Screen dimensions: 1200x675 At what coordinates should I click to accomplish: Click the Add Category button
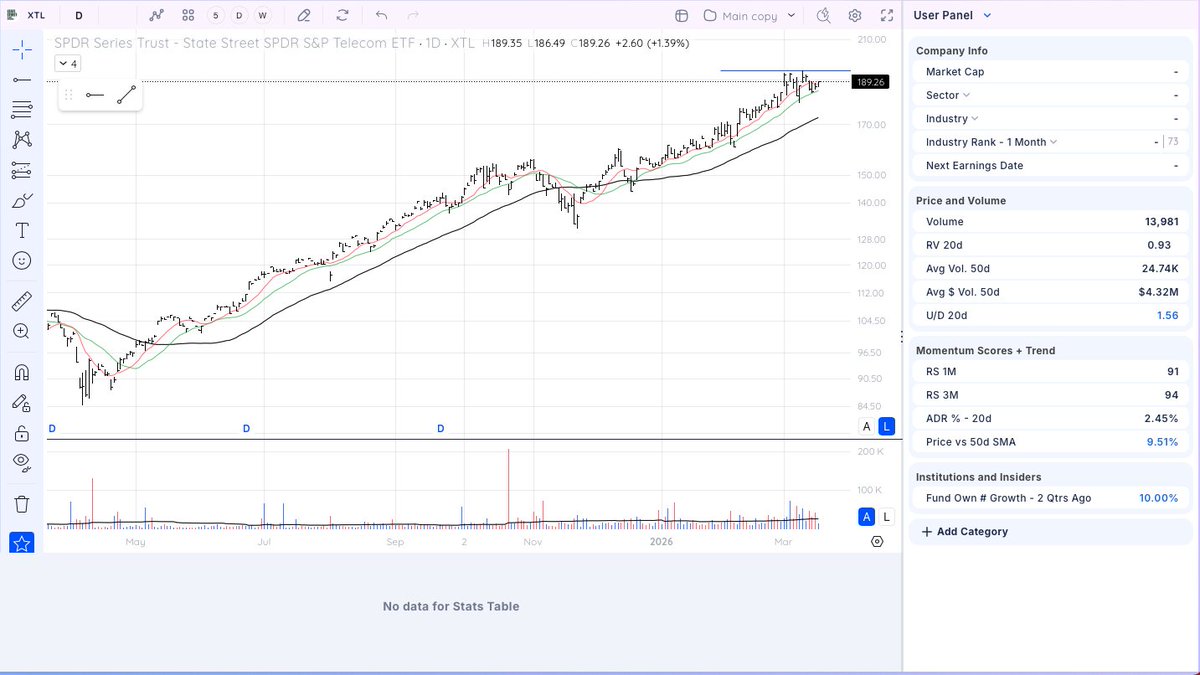point(964,532)
